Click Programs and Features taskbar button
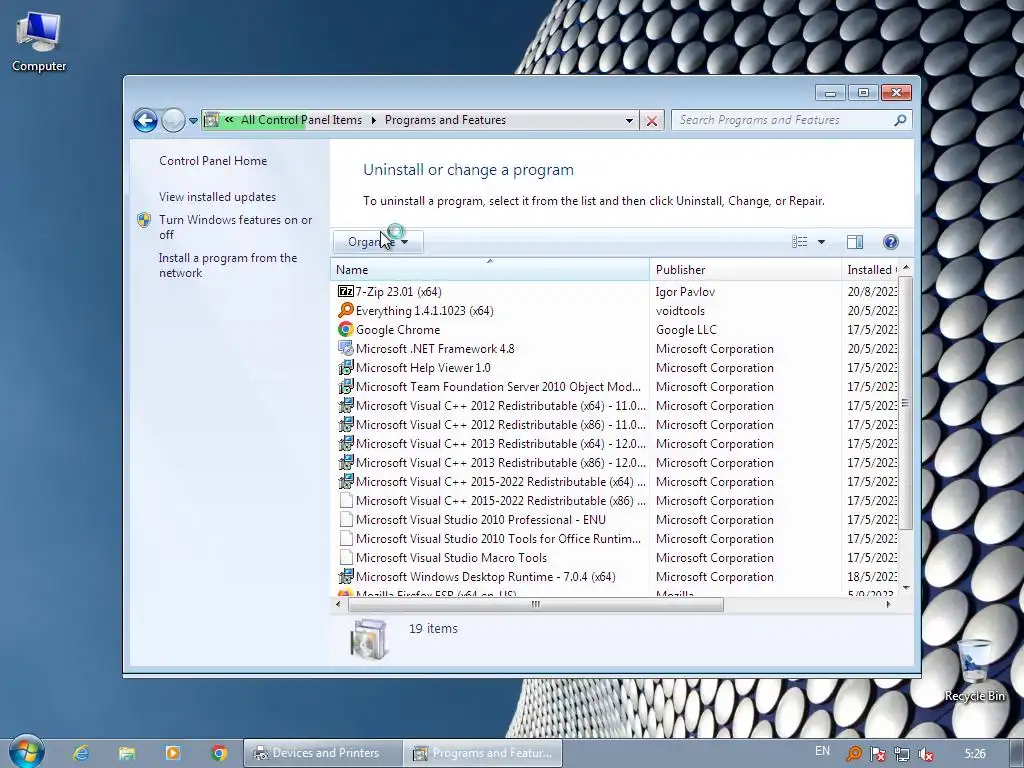 [x=482, y=753]
